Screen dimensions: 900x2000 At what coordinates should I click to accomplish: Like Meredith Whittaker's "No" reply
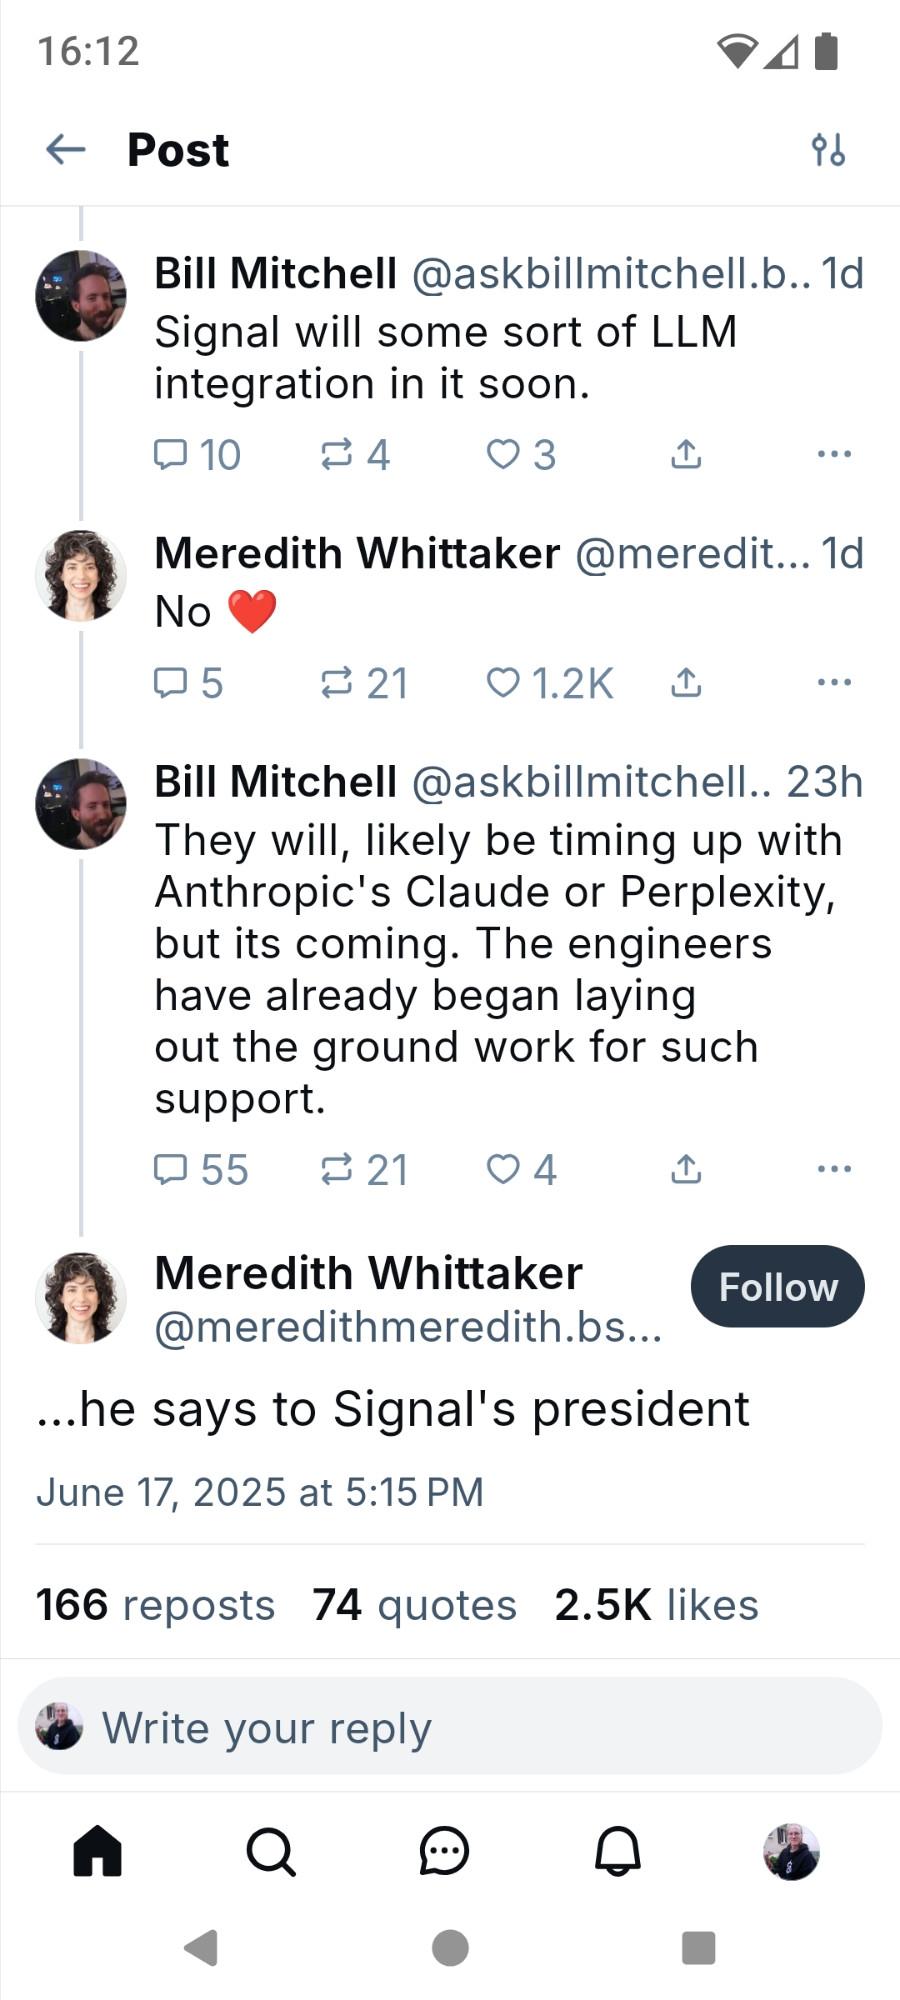tap(549, 683)
